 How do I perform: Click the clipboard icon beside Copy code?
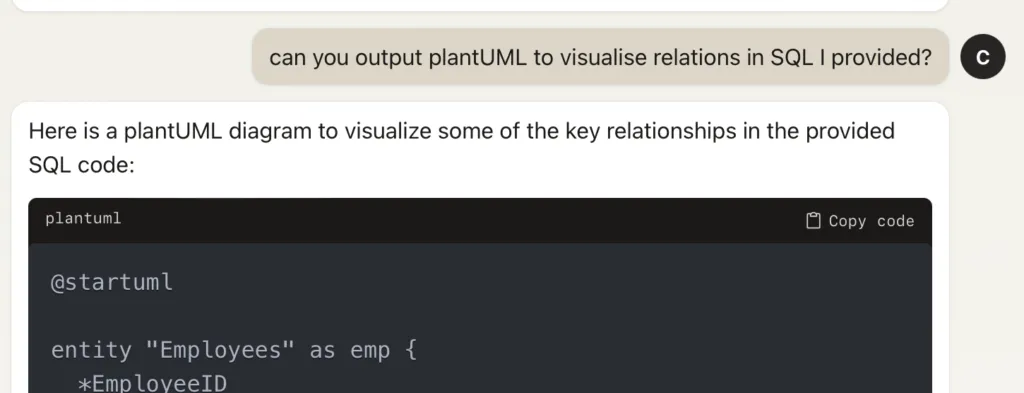(813, 221)
